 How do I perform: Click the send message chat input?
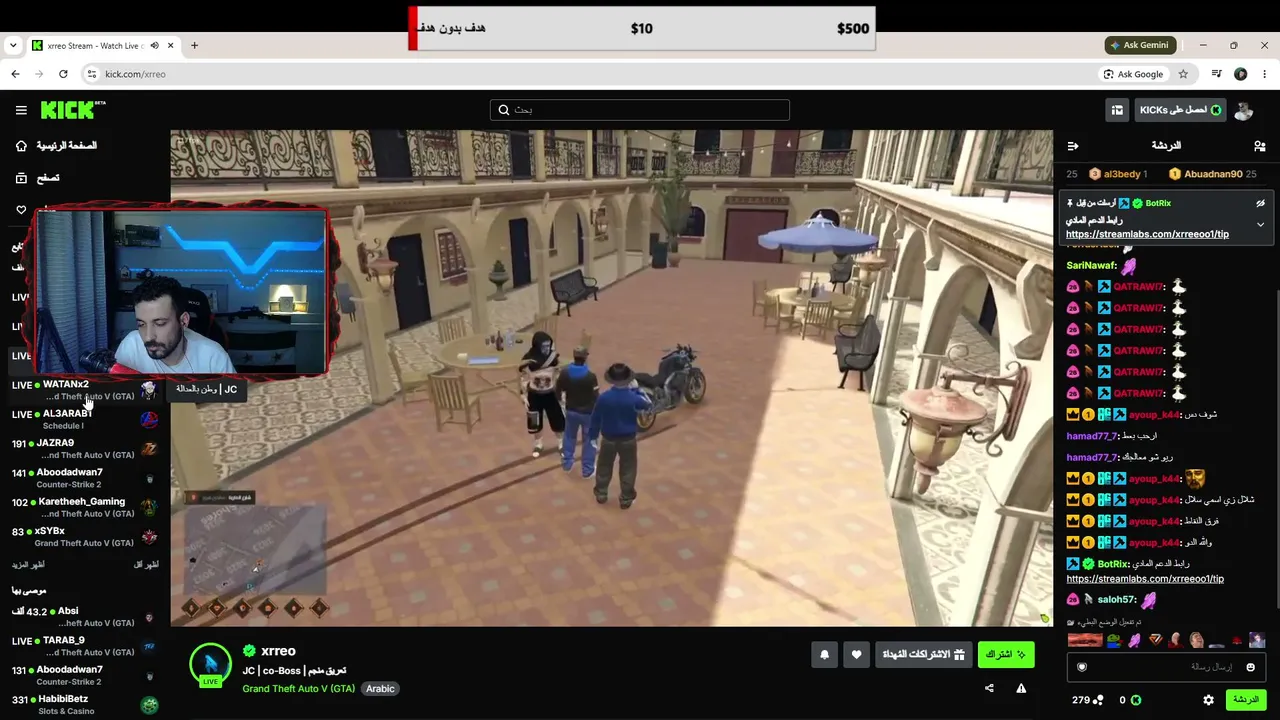1166,667
